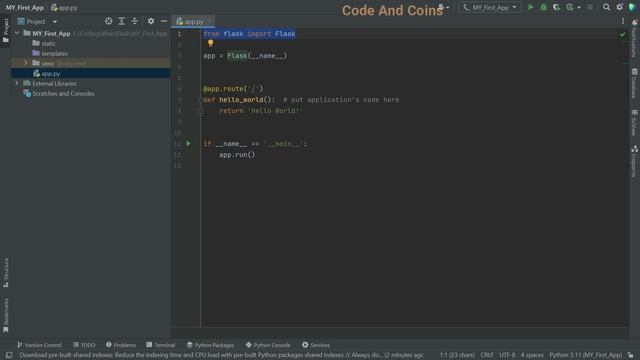Open the Python Packages tool window
Screen dimensions: 640x360
click(210, 345)
